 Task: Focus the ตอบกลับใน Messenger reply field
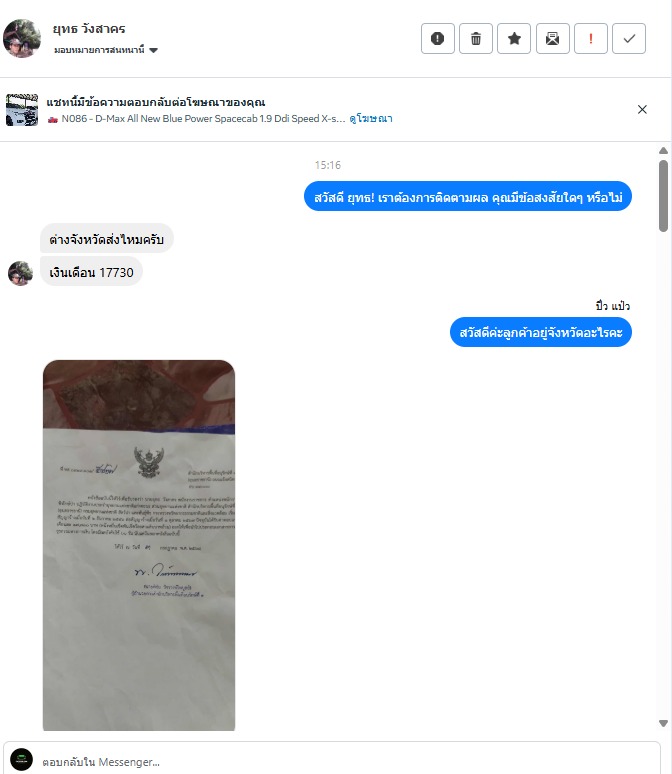(x=346, y=762)
